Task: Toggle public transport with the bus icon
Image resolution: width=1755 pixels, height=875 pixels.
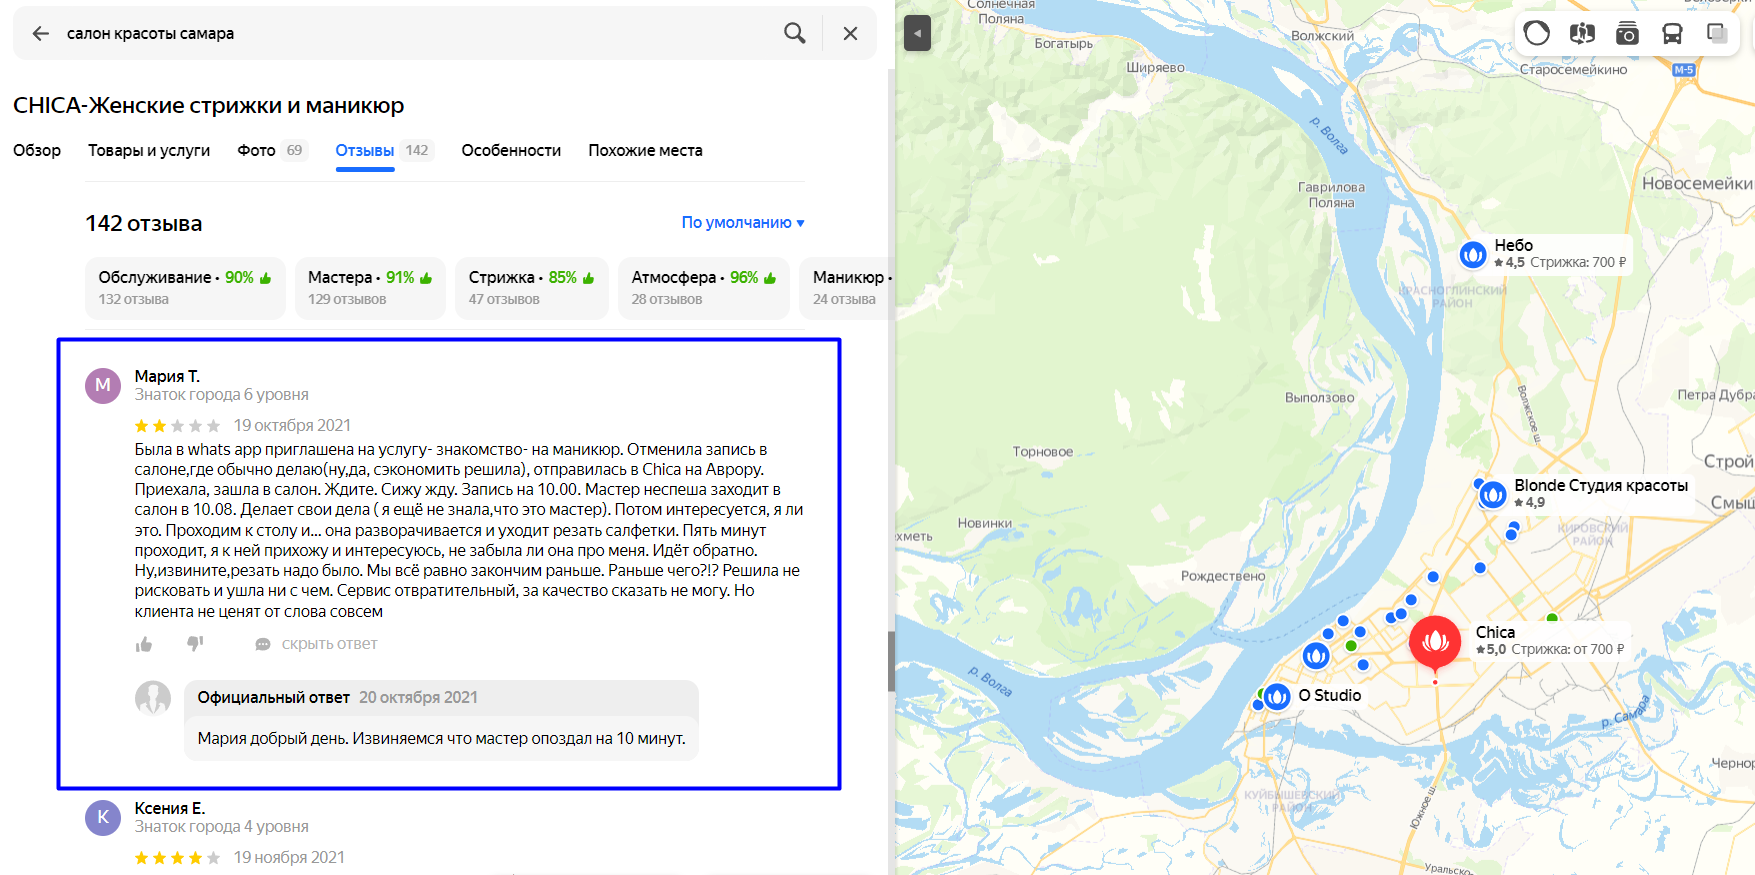Action: (x=1672, y=33)
